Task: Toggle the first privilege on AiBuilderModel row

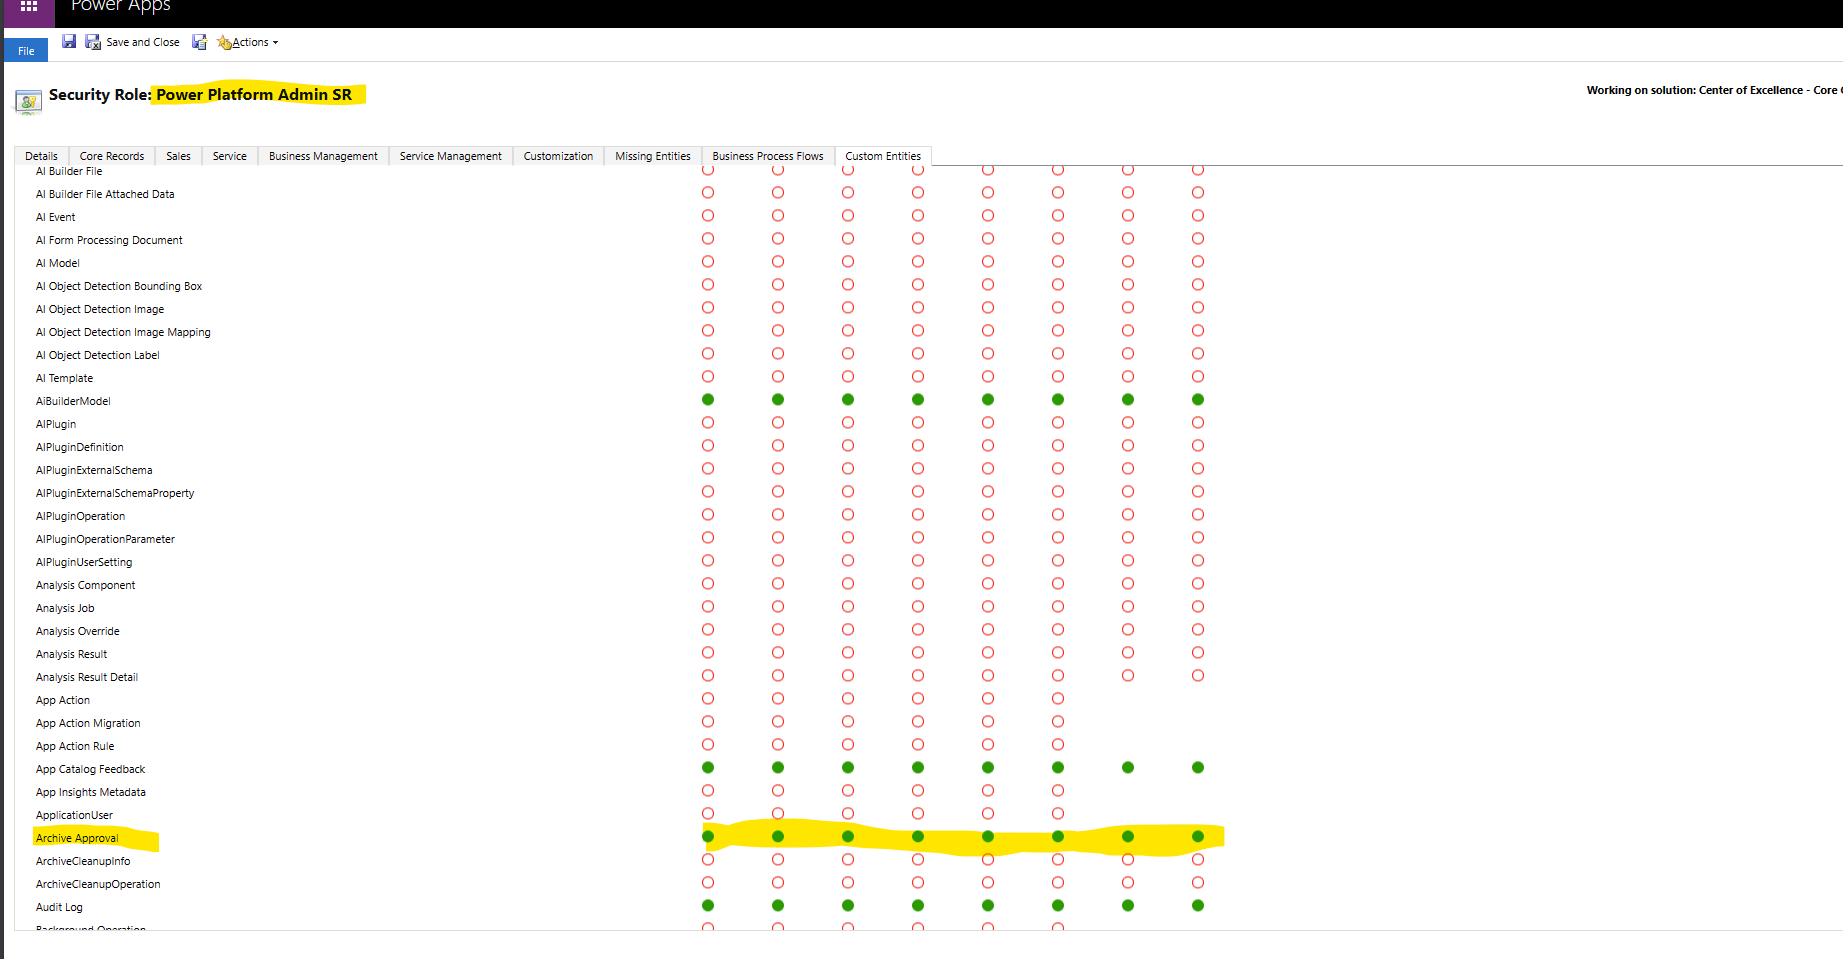Action: (x=708, y=398)
